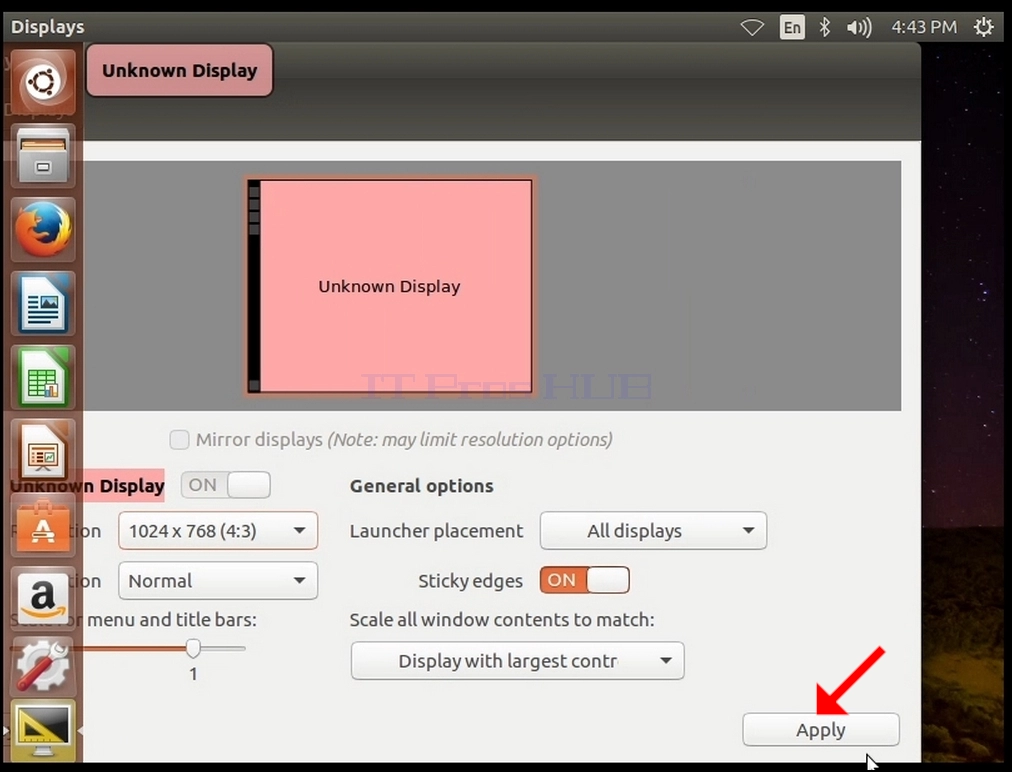Enable the Mirror displays checkbox
The height and width of the screenshot is (772, 1012).
point(179,440)
